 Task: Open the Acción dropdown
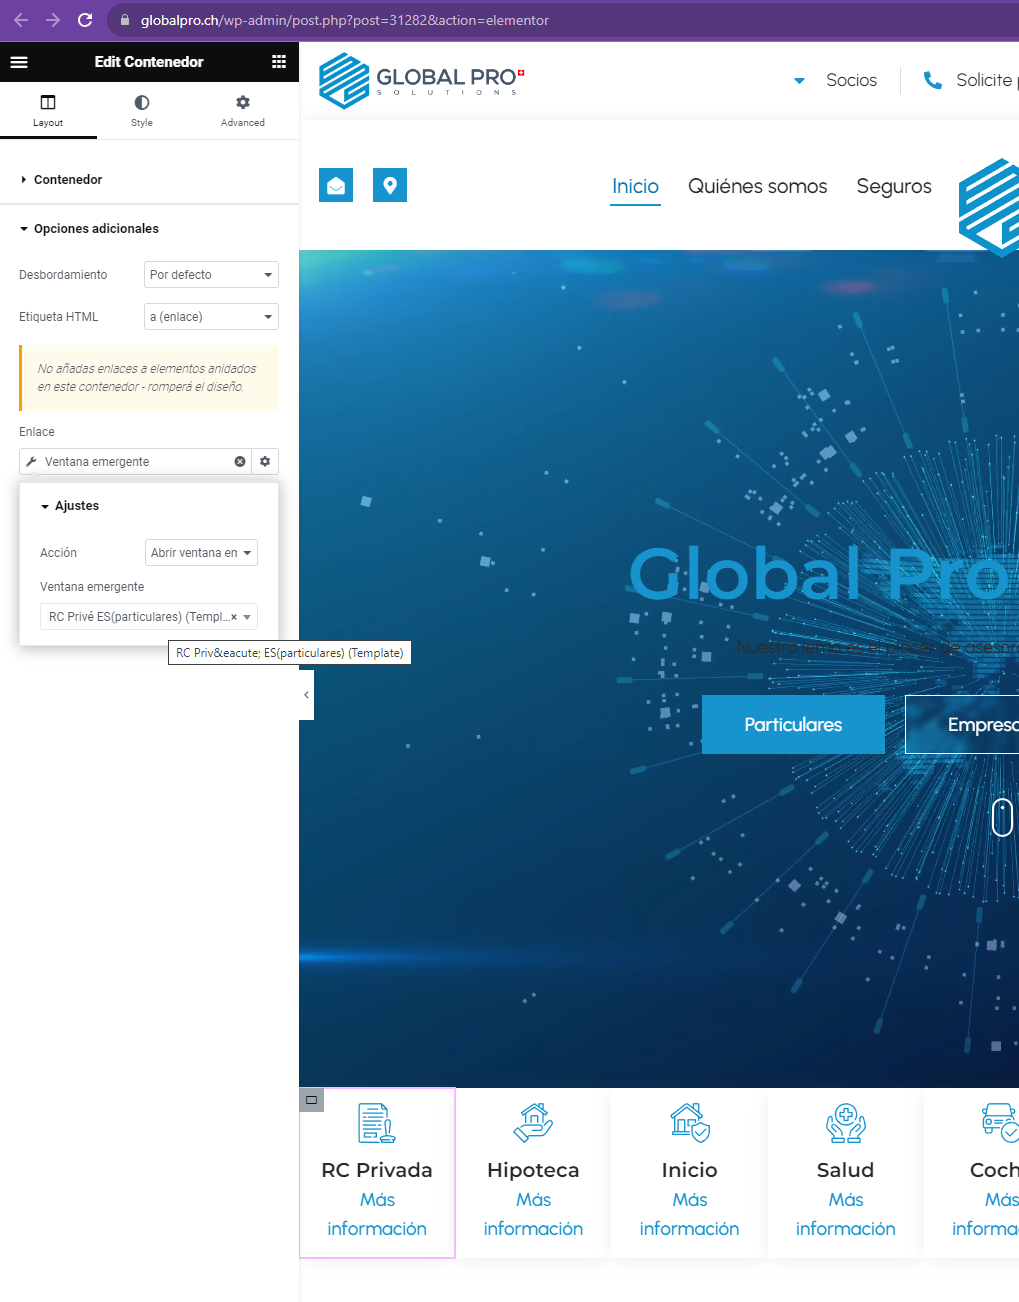coord(201,553)
